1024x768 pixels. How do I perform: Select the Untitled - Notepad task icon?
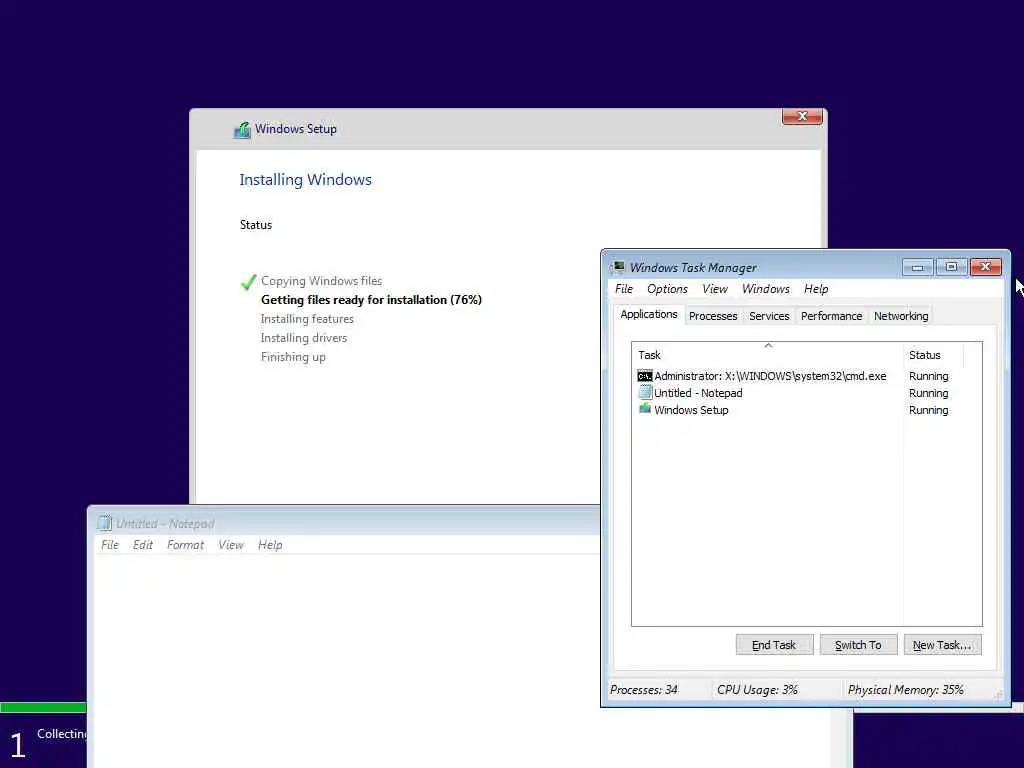click(645, 392)
